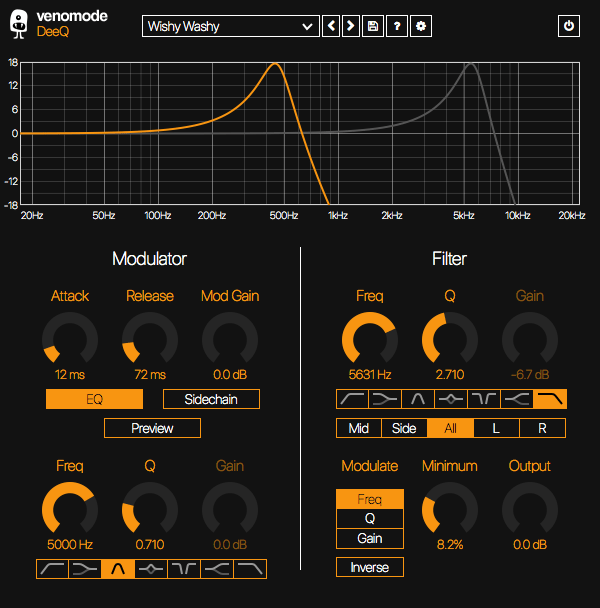The width and height of the screenshot is (600, 608).
Task: Click the next preset arrow button
Action: point(351,26)
